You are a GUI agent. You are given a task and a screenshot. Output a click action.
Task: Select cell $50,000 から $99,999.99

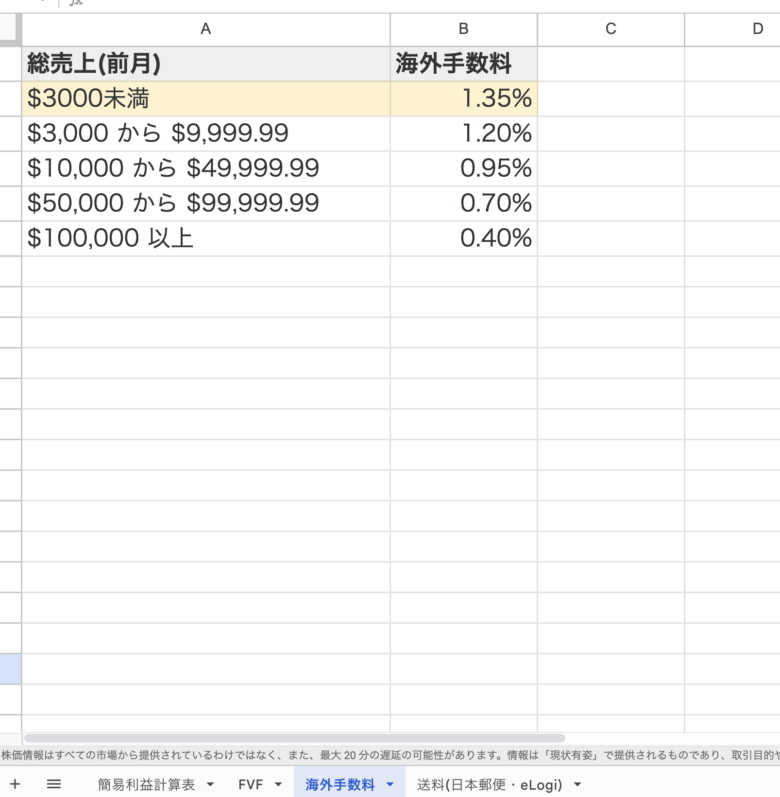click(x=206, y=203)
